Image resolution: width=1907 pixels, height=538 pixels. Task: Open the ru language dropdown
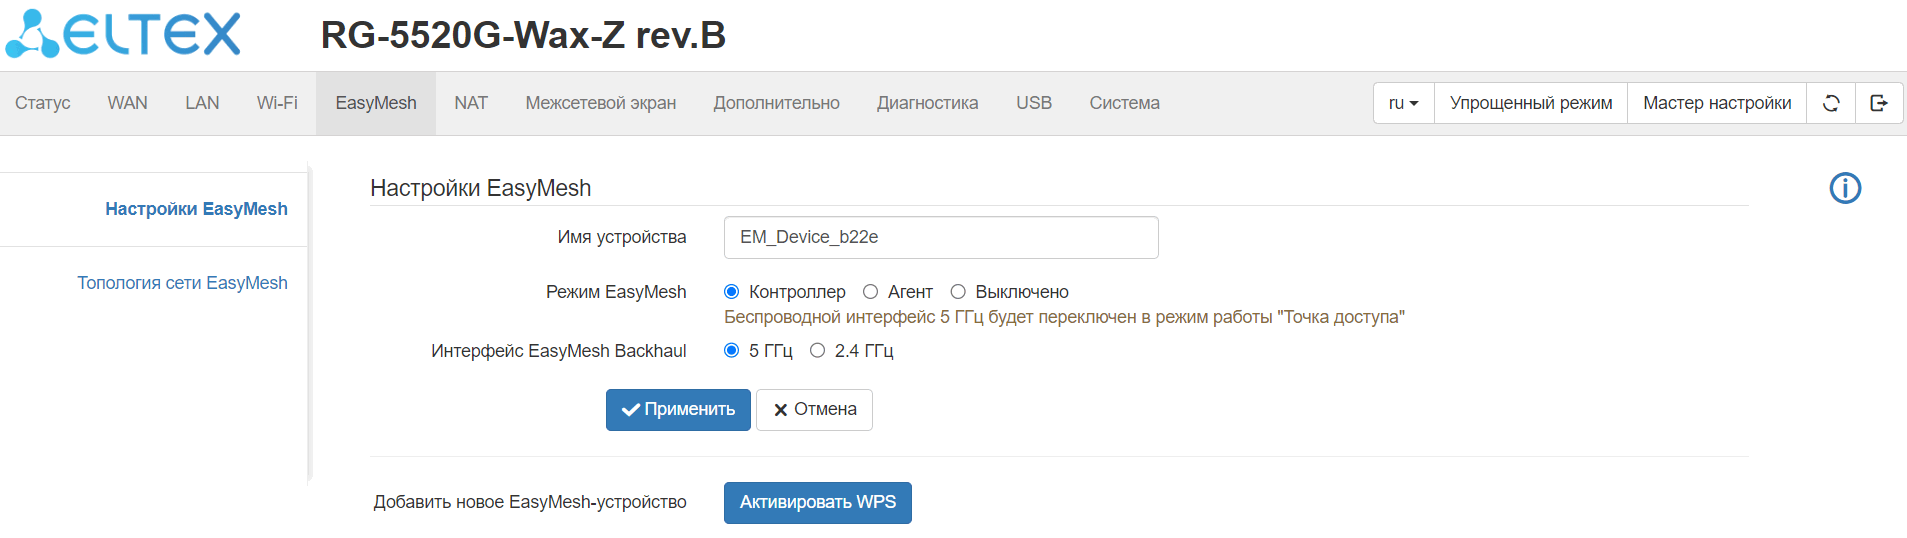tap(1403, 103)
